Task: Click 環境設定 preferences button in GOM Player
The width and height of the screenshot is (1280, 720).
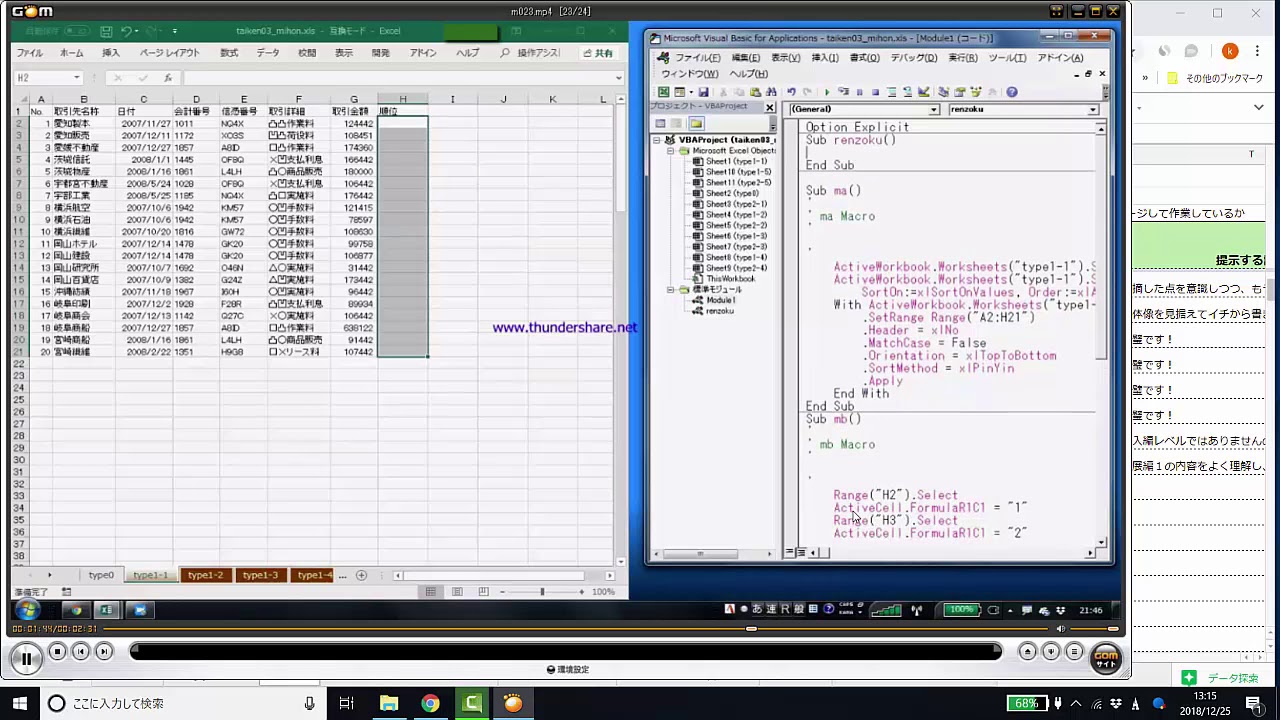Action: (567, 670)
